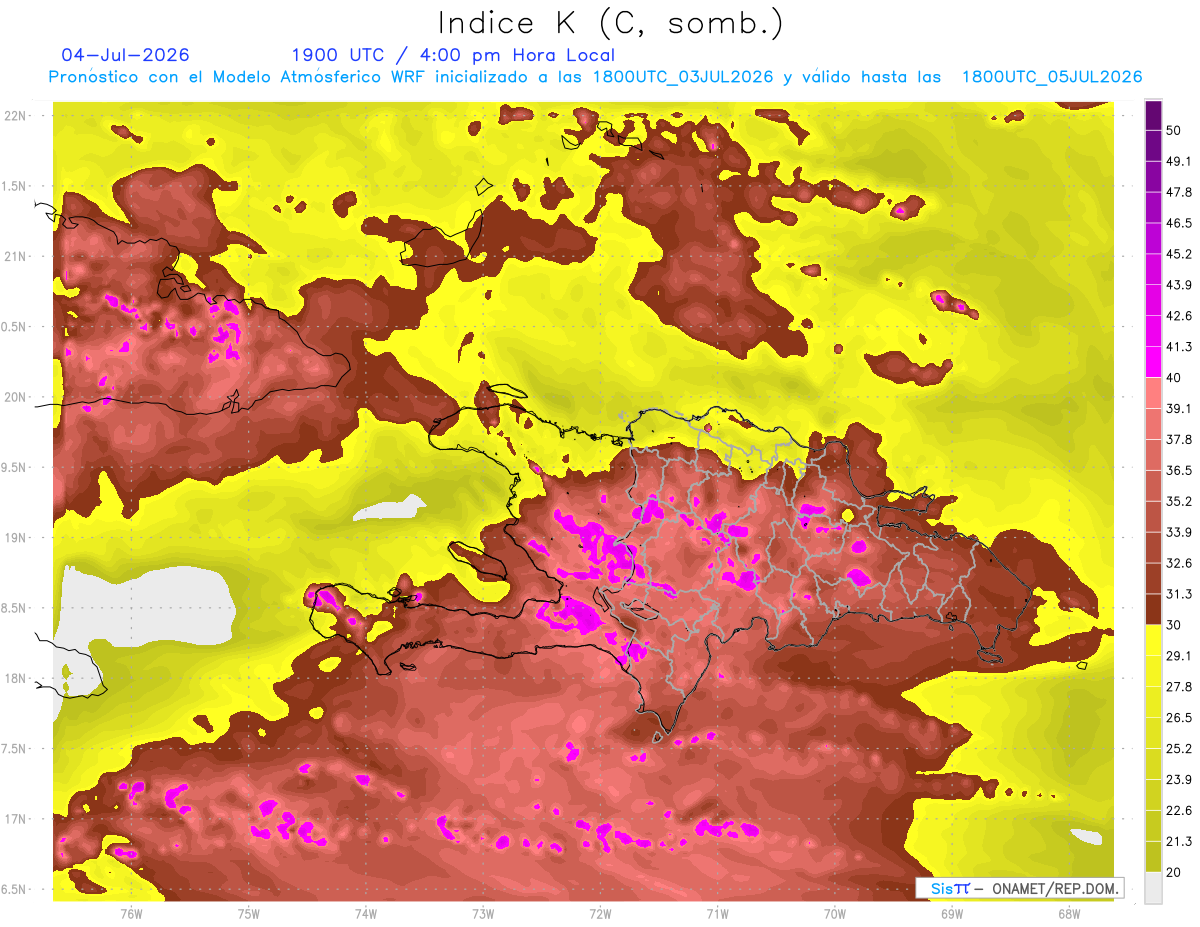
Task: Click the "68W" longitude label
Action: click(x=1069, y=914)
